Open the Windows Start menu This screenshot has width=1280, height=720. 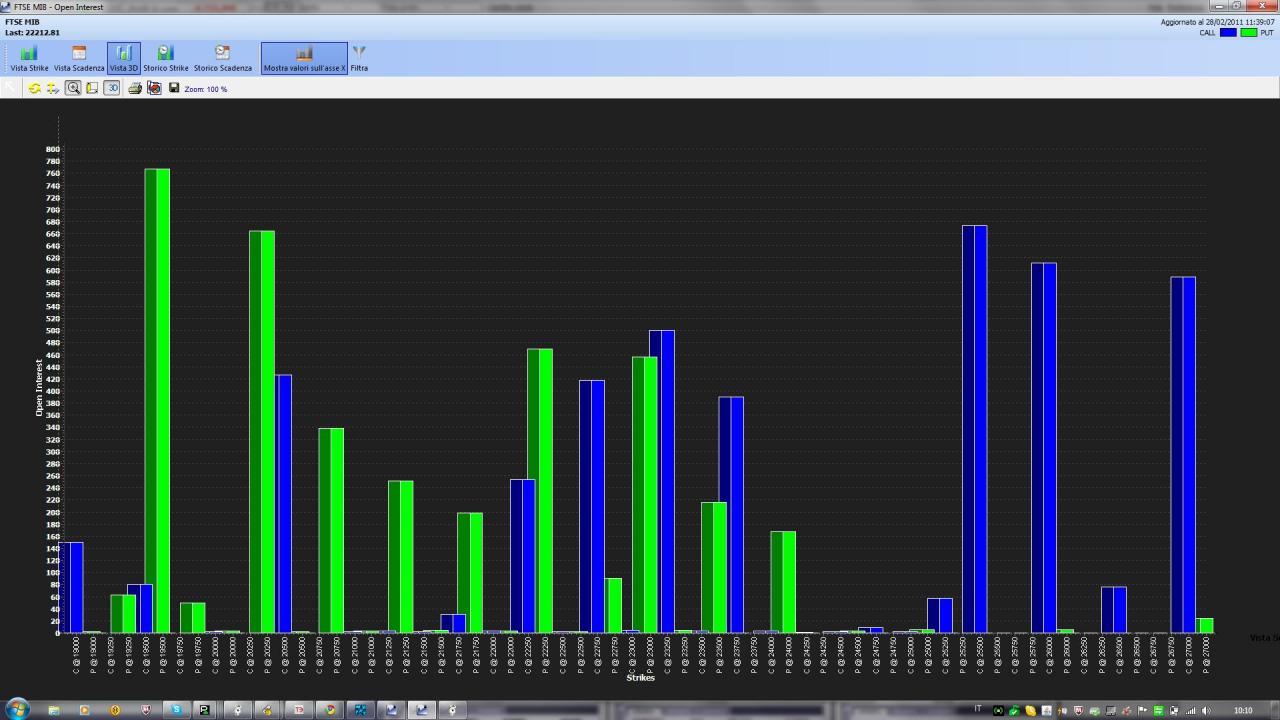(x=17, y=709)
